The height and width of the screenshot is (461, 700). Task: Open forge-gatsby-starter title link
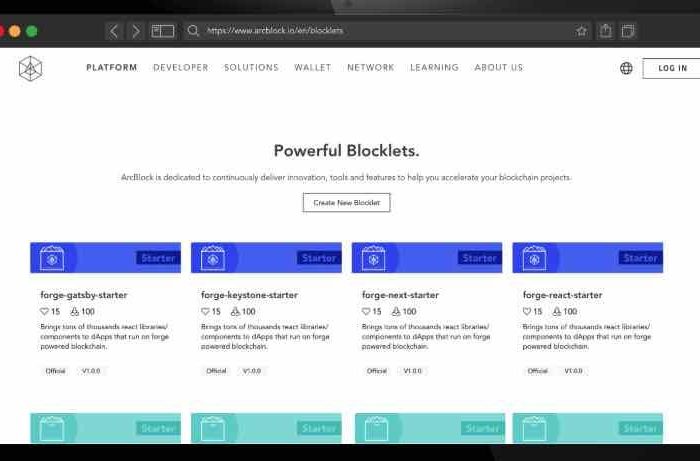[x=84, y=295]
